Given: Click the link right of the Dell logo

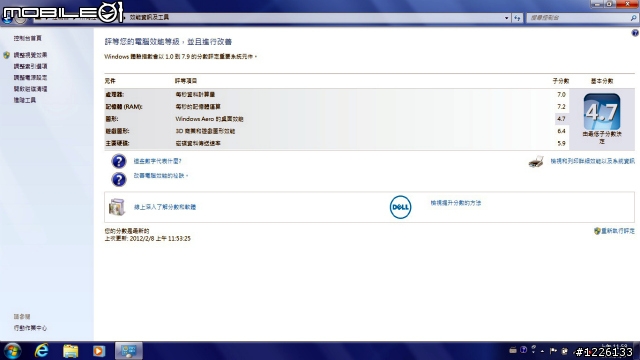Looking at the screenshot, I should [456, 203].
